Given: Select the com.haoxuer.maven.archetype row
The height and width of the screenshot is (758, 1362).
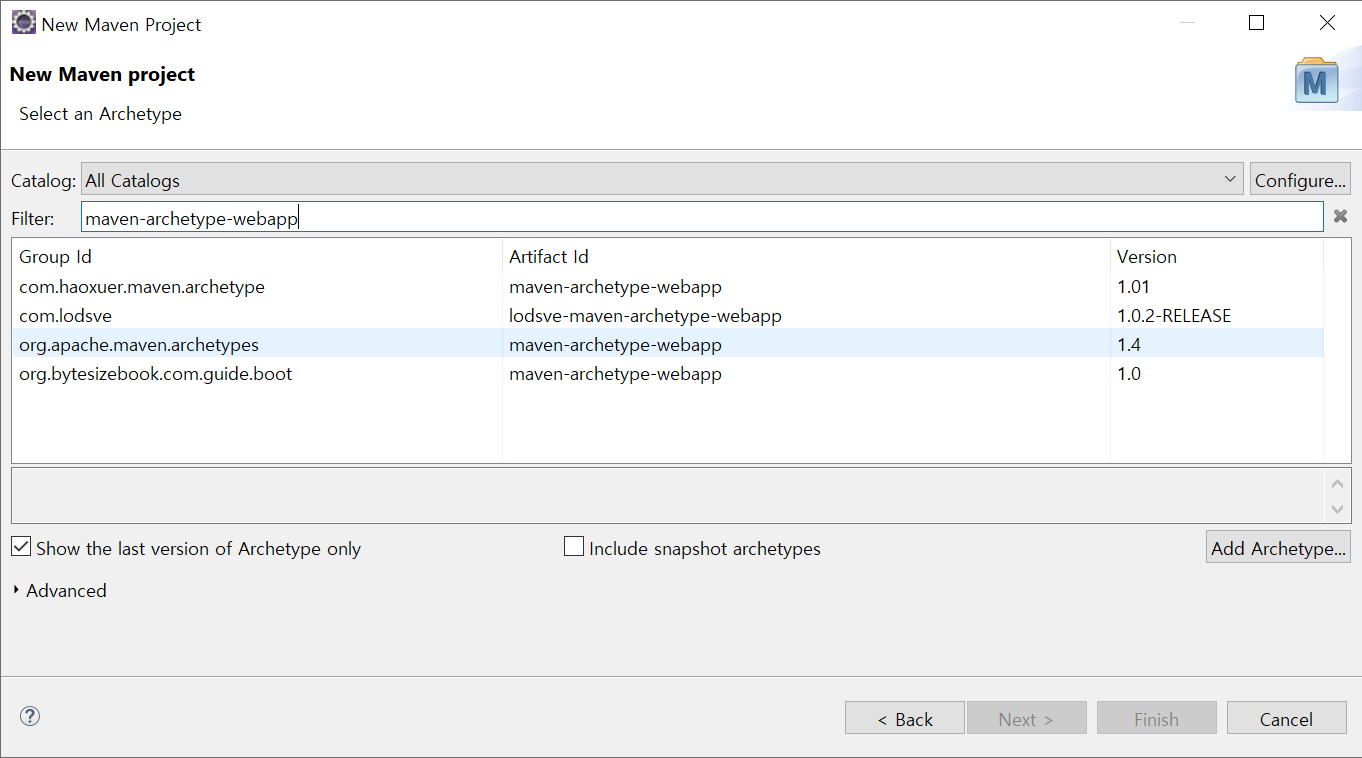Looking at the screenshot, I should click(x=668, y=287).
